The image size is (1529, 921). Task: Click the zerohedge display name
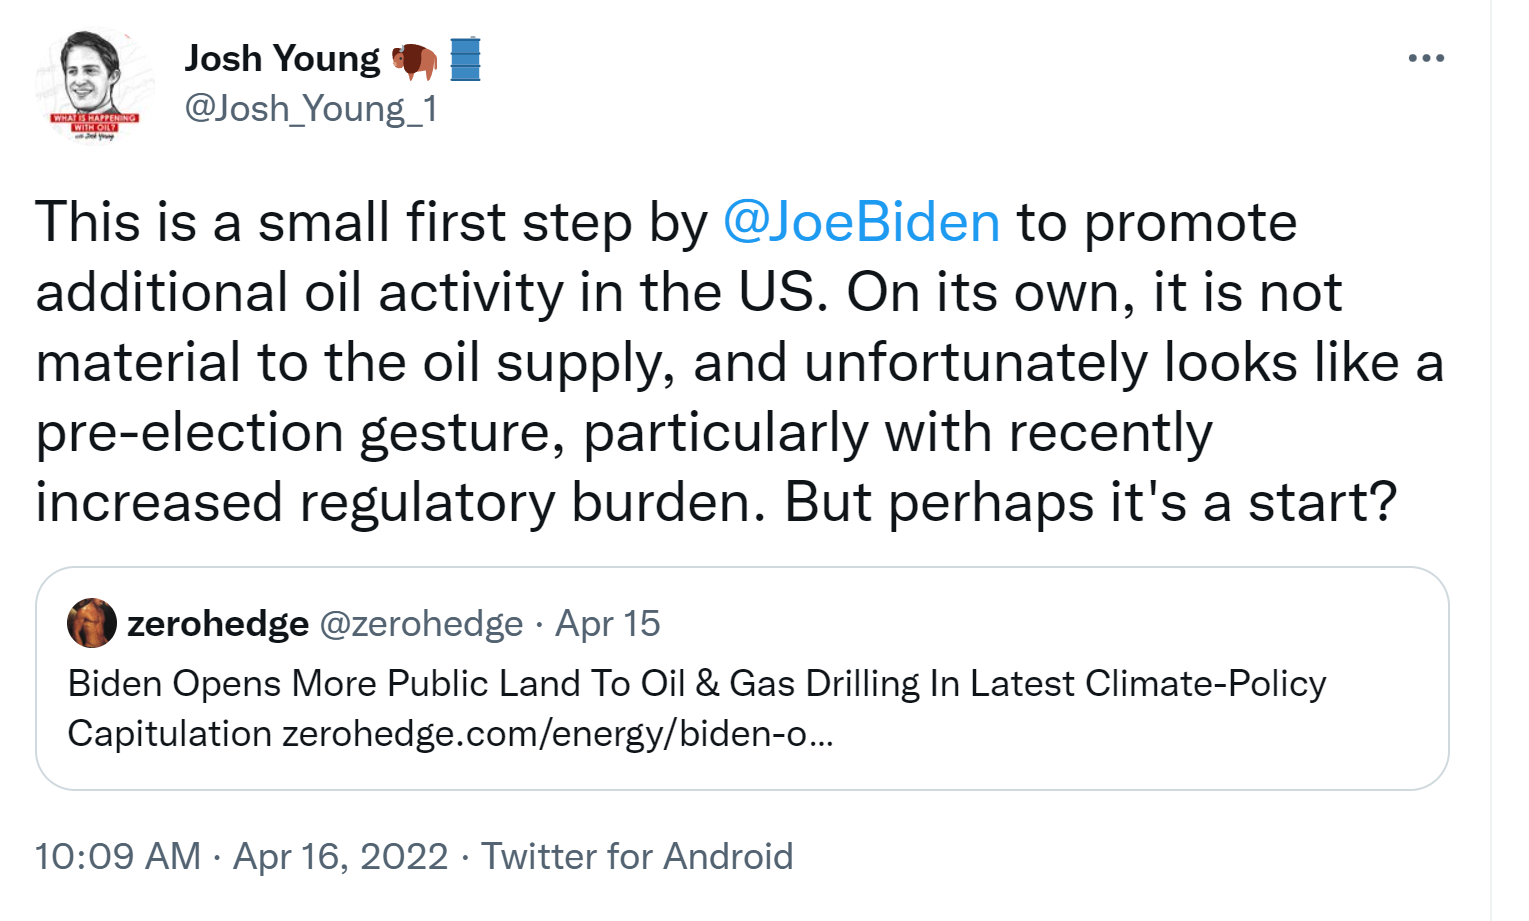(217, 624)
